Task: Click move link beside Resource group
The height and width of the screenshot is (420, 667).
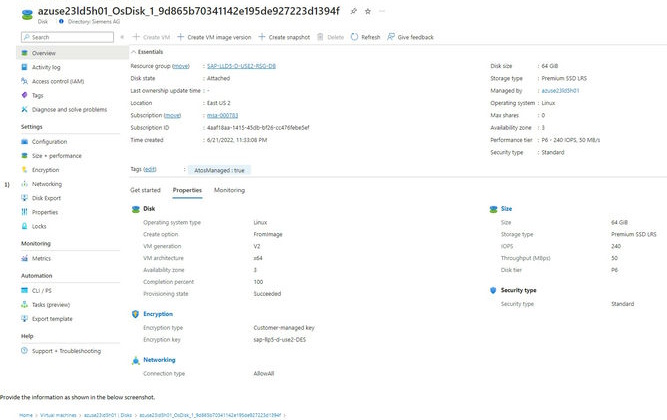Action: click(x=181, y=66)
